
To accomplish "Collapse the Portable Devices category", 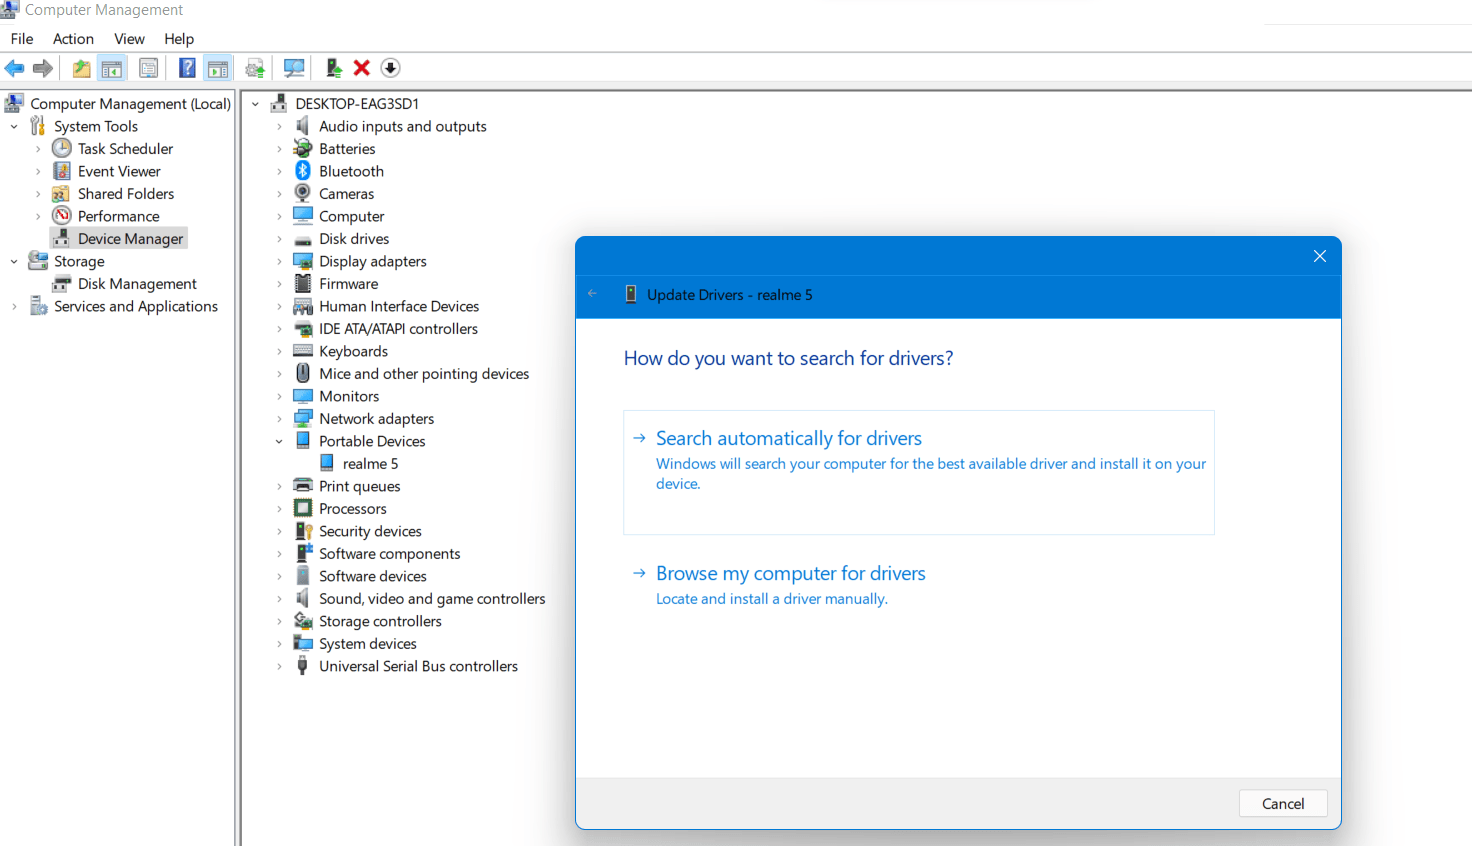I will [x=279, y=441].
